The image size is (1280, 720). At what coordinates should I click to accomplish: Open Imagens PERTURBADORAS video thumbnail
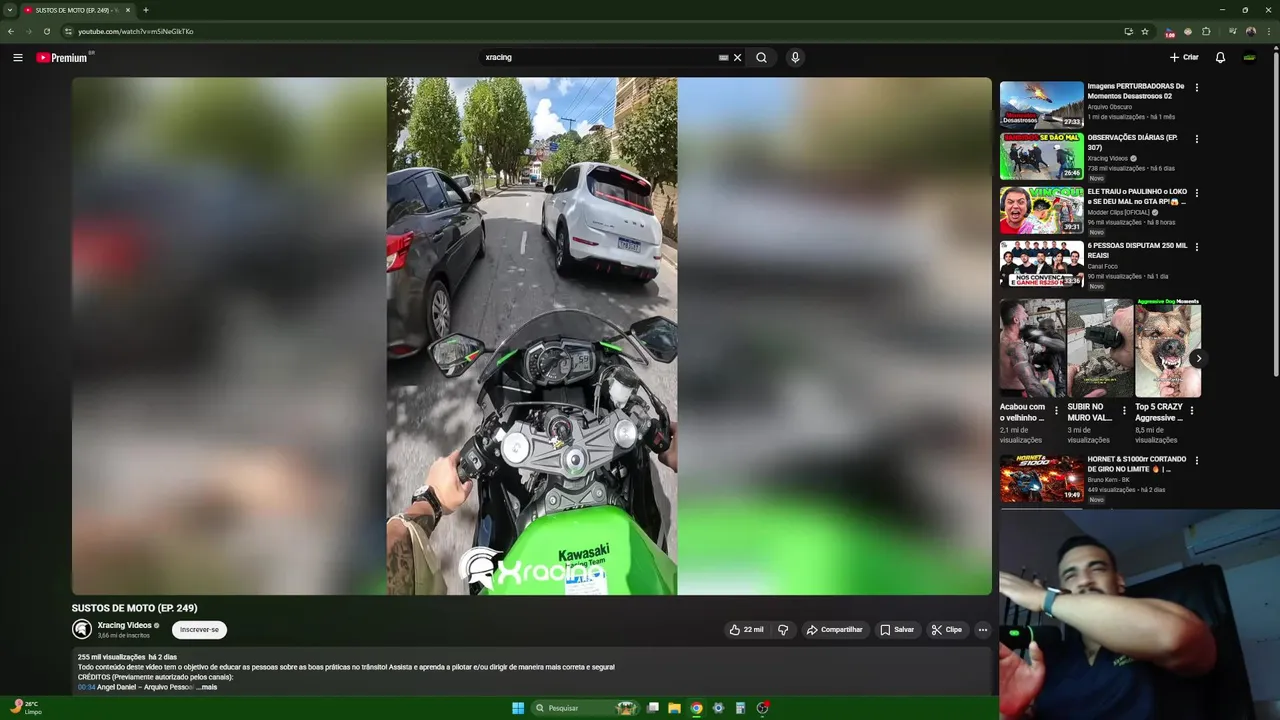point(1041,104)
